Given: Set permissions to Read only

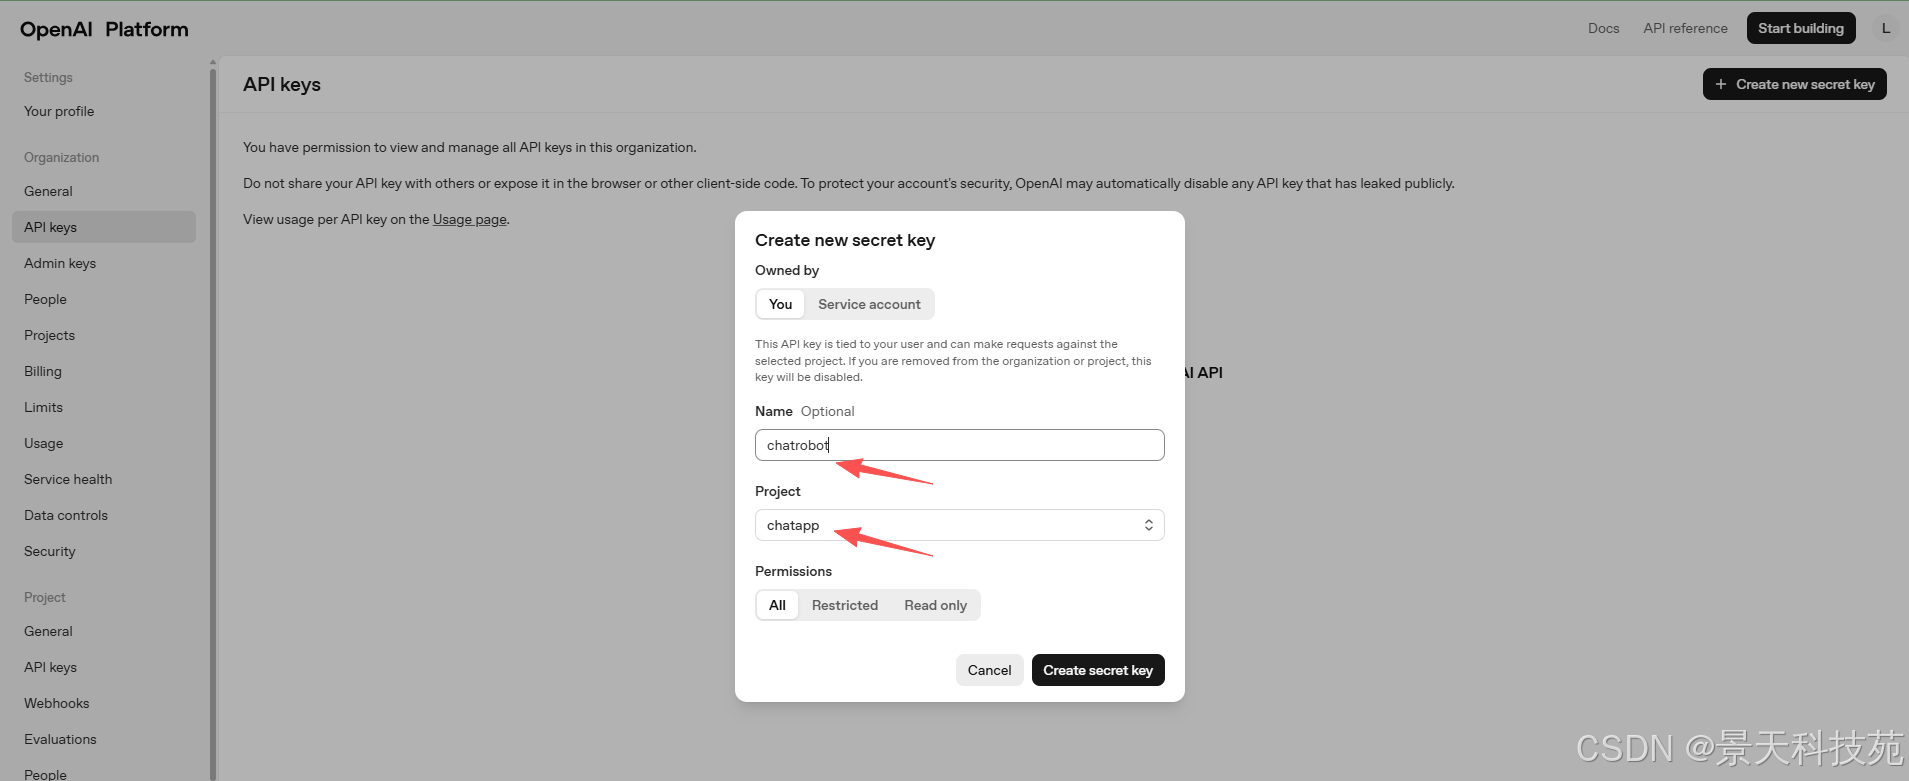Looking at the screenshot, I should (935, 605).
